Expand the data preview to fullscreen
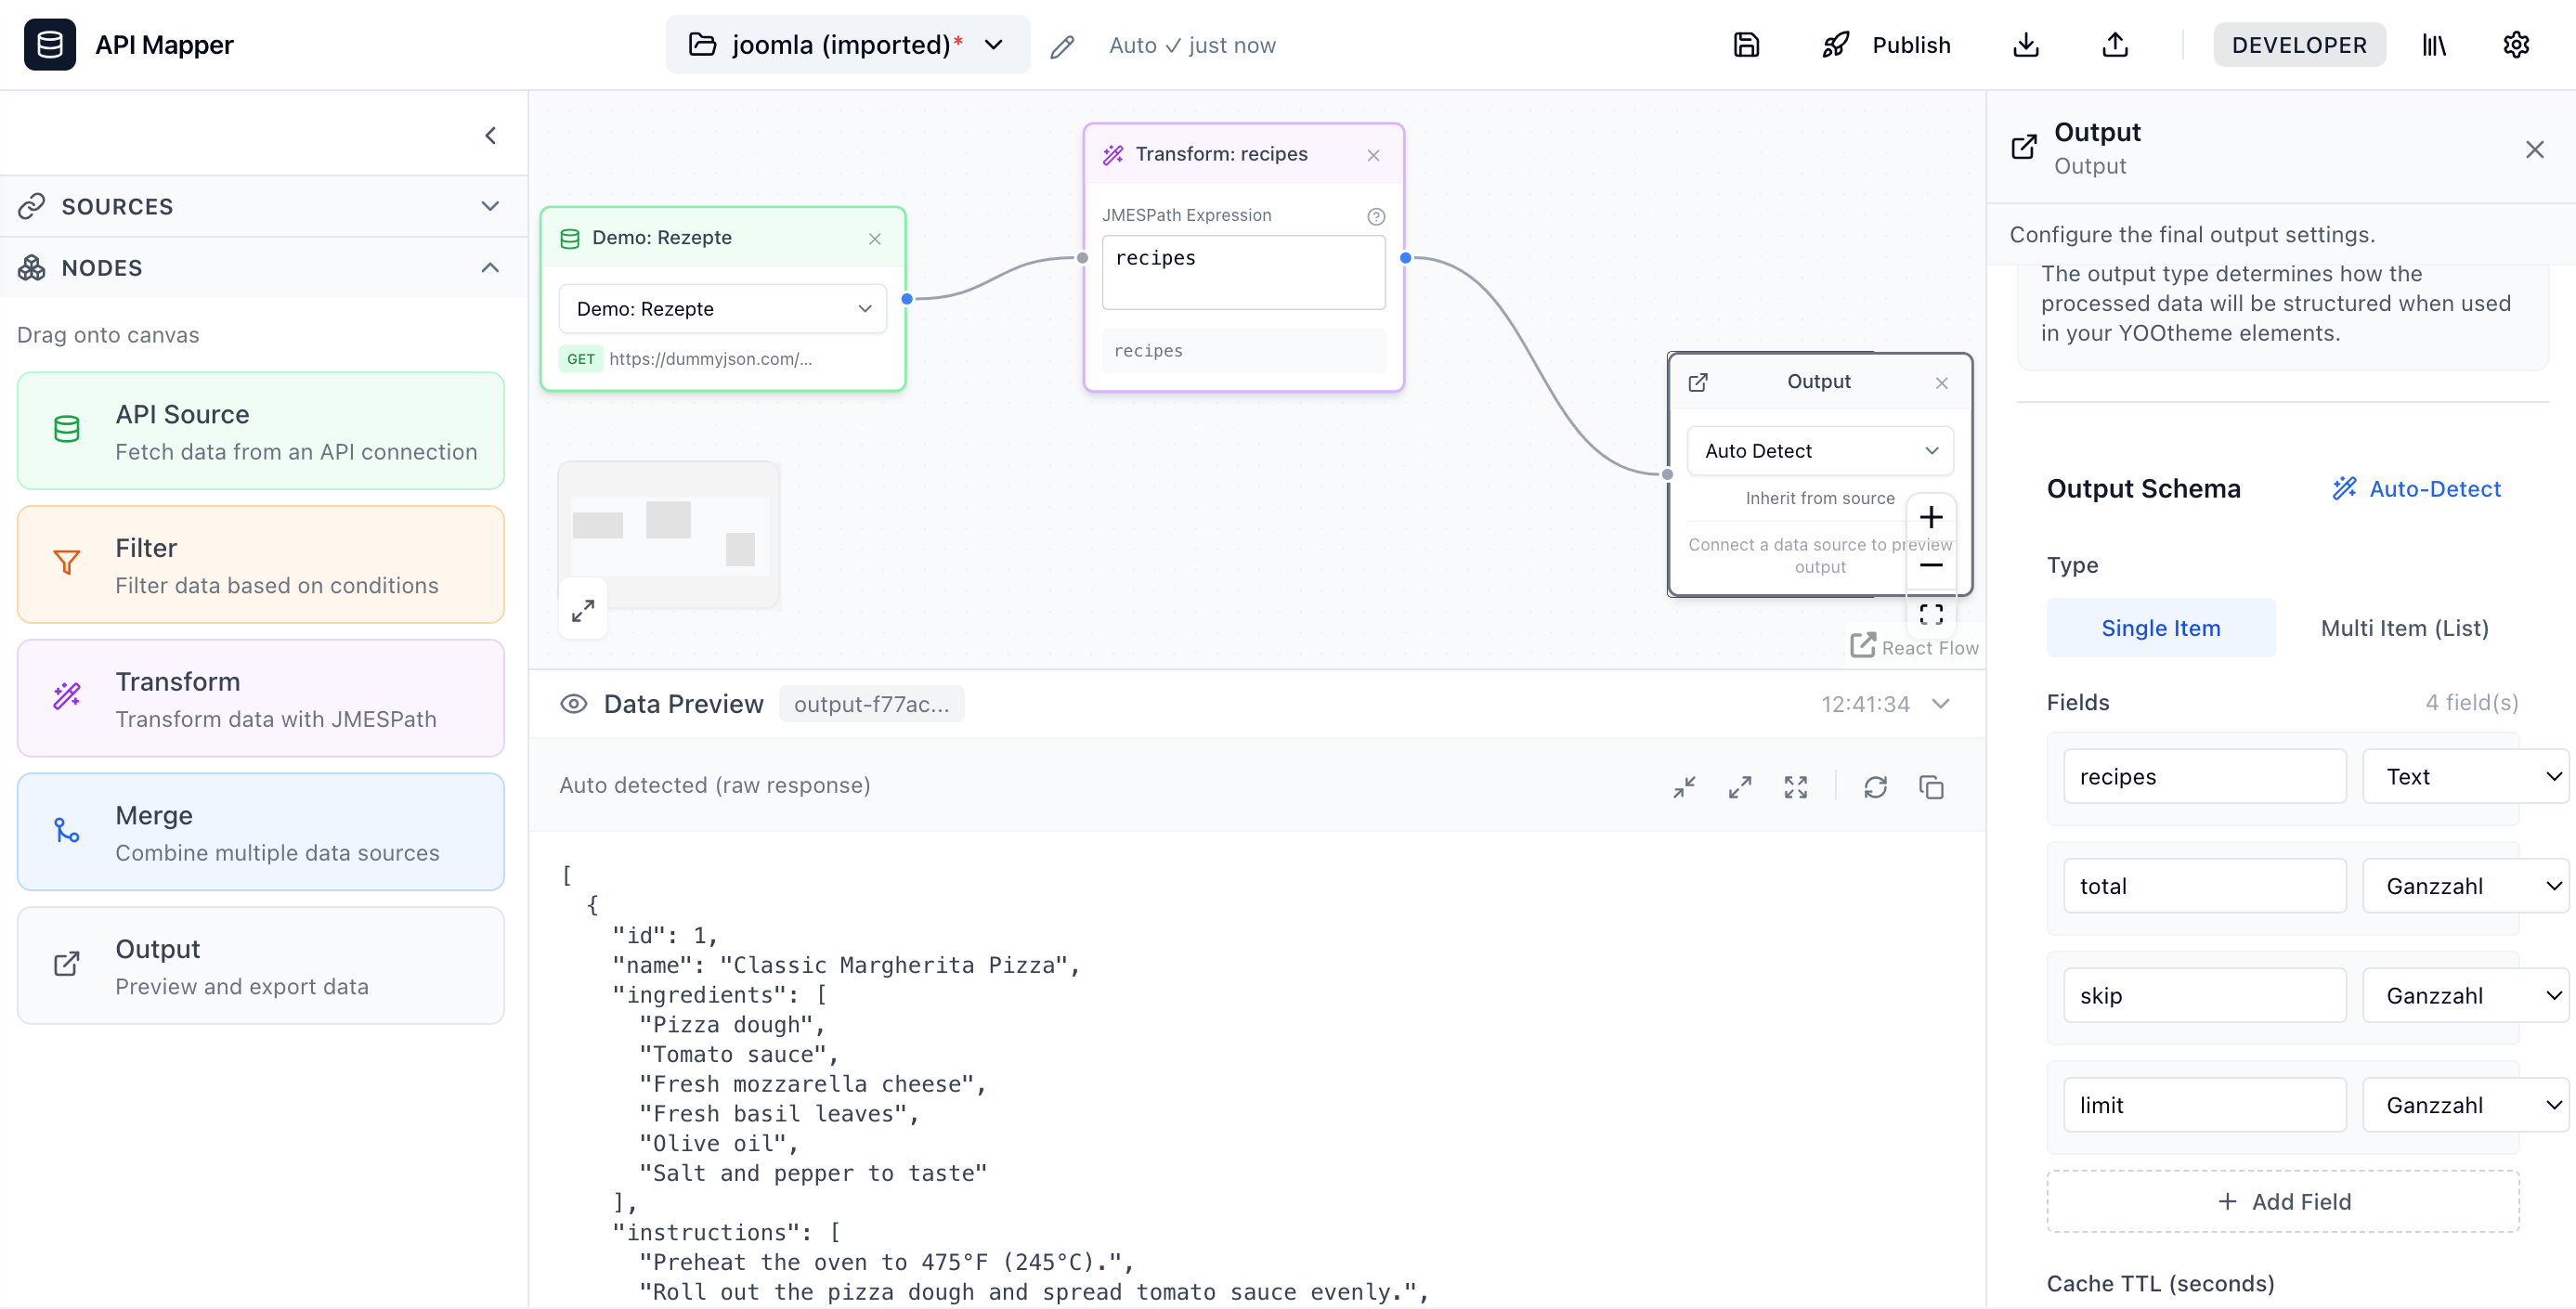The image size is (2576, 1309). point(1795,787)
